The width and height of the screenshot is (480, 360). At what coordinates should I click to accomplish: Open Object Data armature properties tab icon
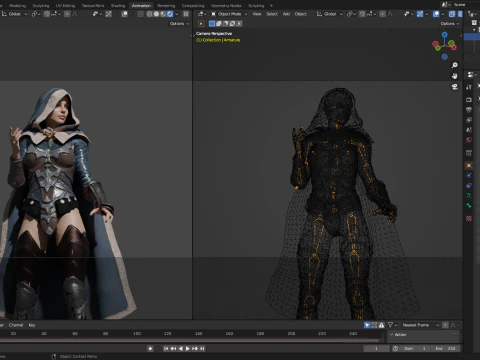[469, 195]
